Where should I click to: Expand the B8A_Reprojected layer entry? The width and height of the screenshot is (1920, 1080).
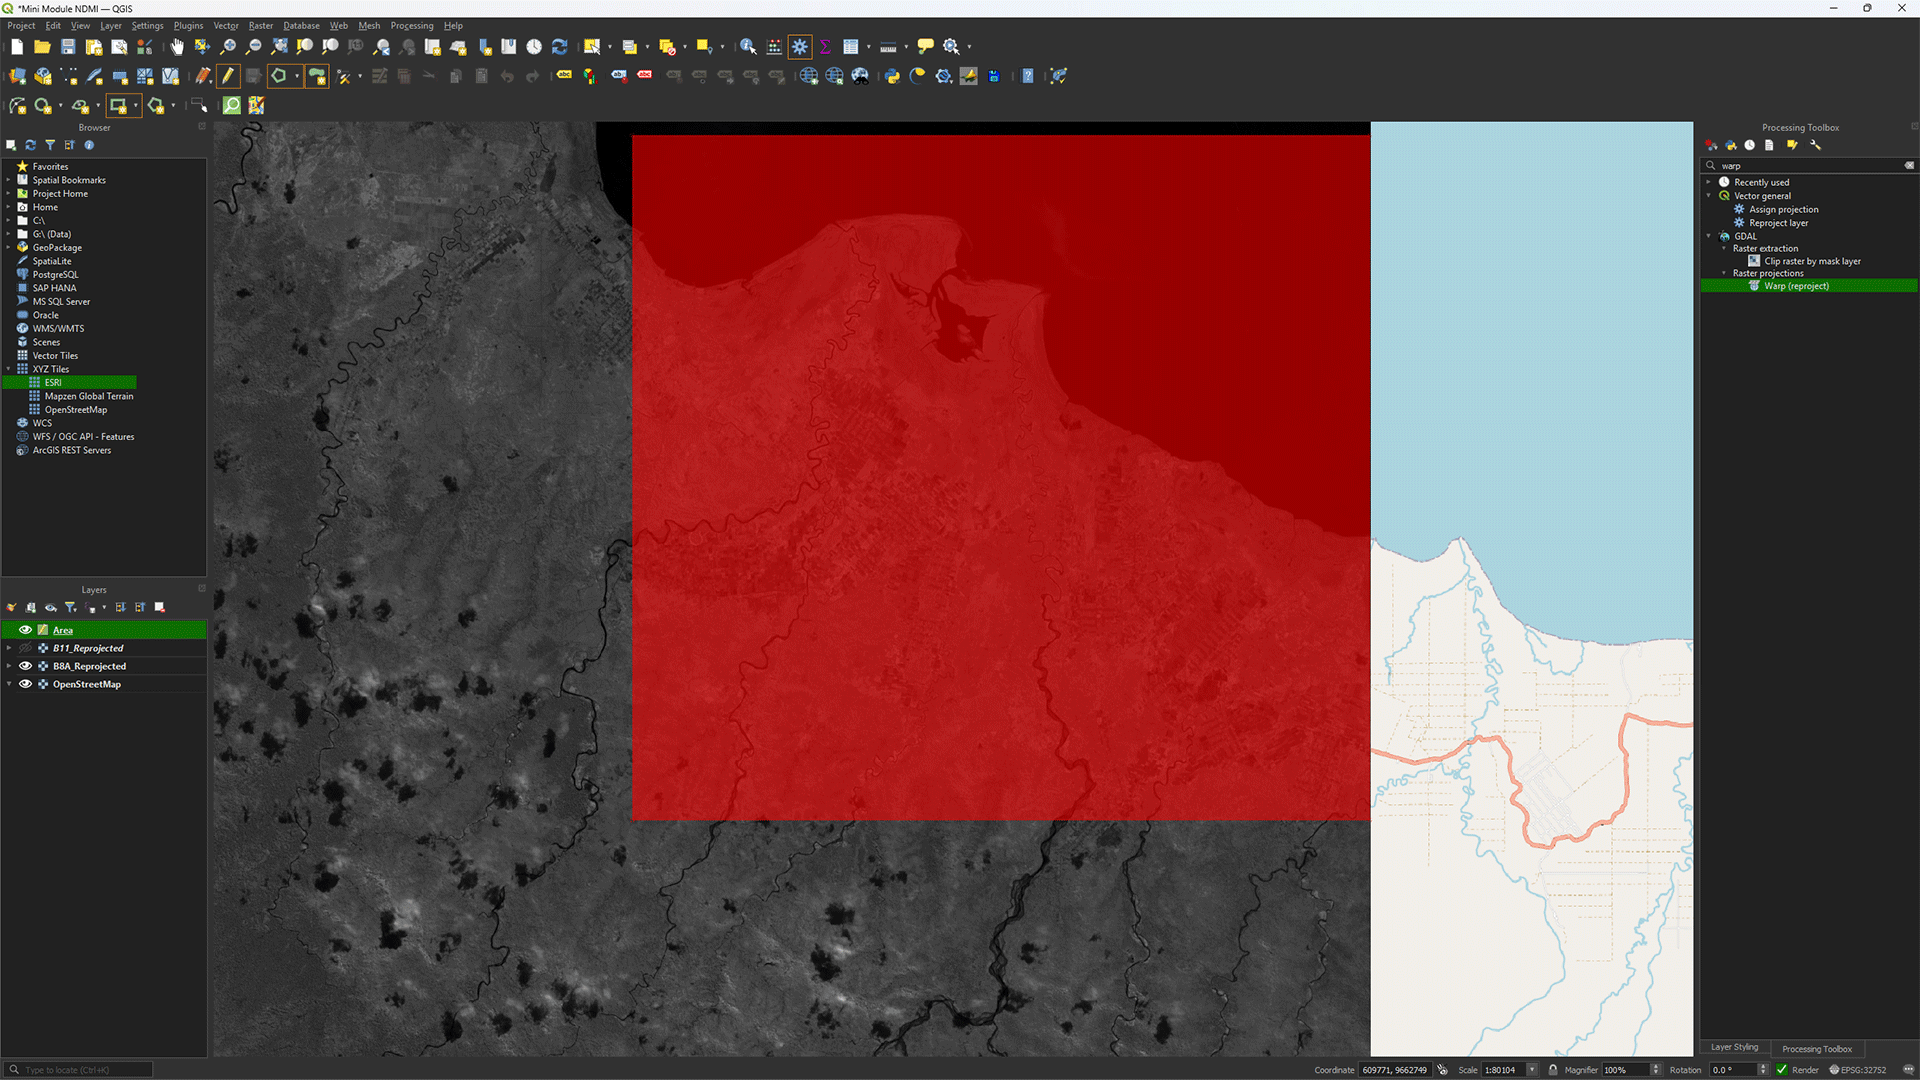click(9, 666)
